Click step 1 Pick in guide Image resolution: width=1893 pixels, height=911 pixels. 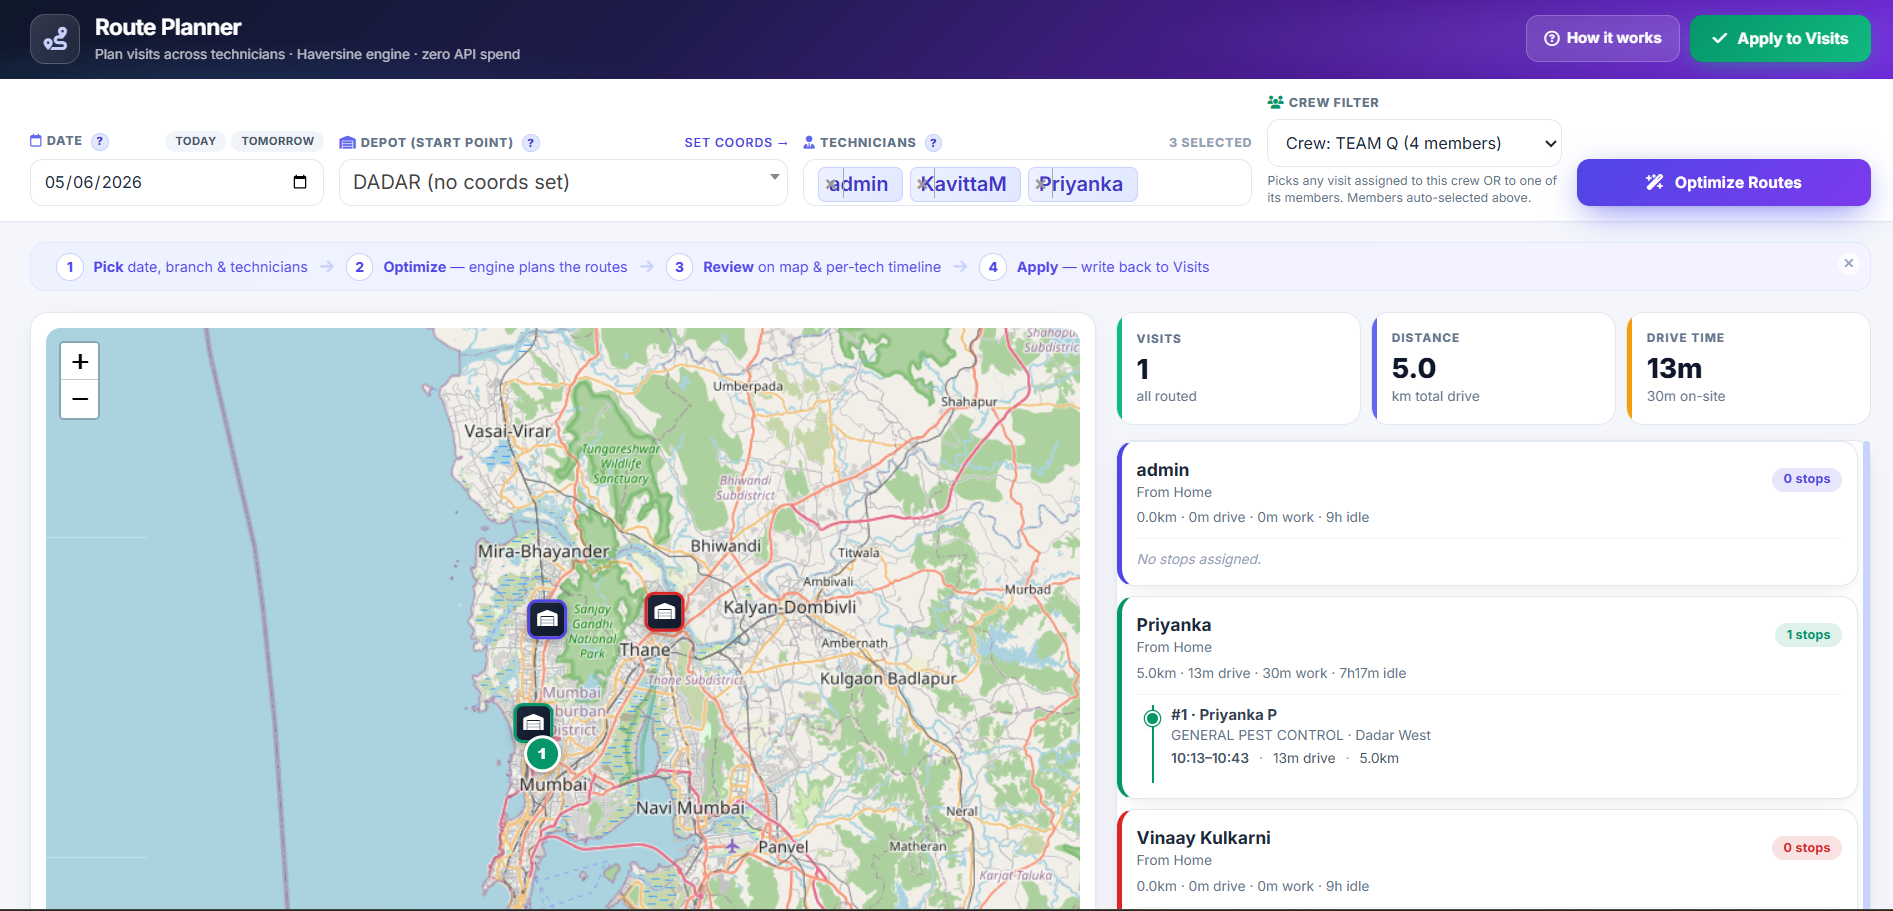(x=182, y=267)
